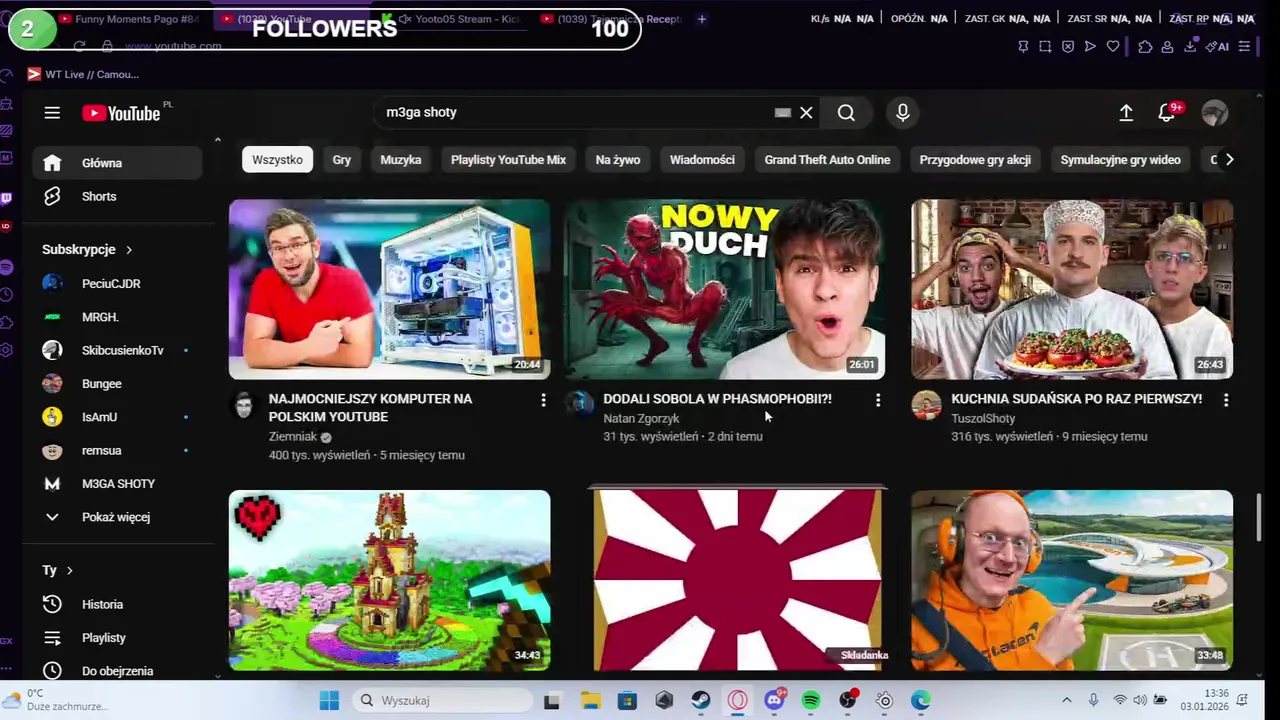Image resolution: width=1280 pixels, height=720 pixels.
Task: Open the TuszolShoty channel link
Action: coord(983,419)
